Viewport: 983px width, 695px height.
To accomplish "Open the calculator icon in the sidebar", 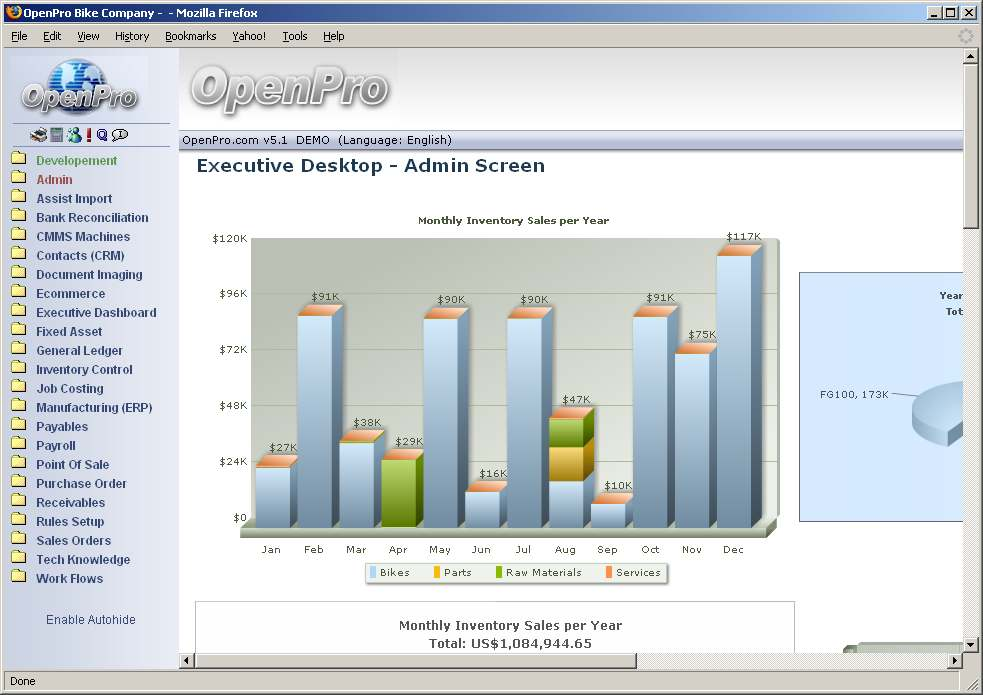I will click(x=57, y=135).
